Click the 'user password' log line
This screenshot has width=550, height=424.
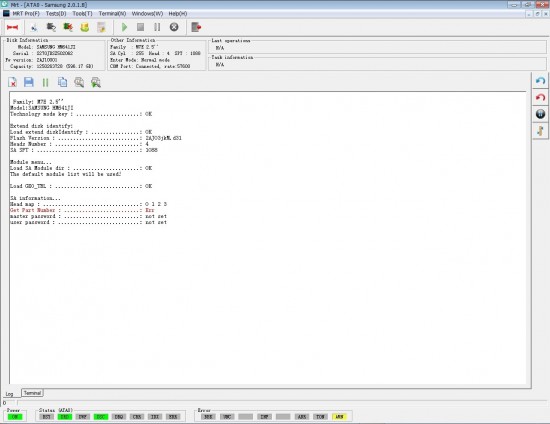click(88, 222)
